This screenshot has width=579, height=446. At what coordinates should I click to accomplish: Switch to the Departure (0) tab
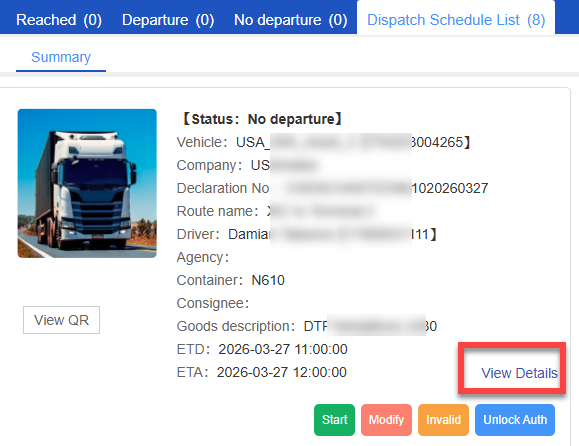click(168, 20)
